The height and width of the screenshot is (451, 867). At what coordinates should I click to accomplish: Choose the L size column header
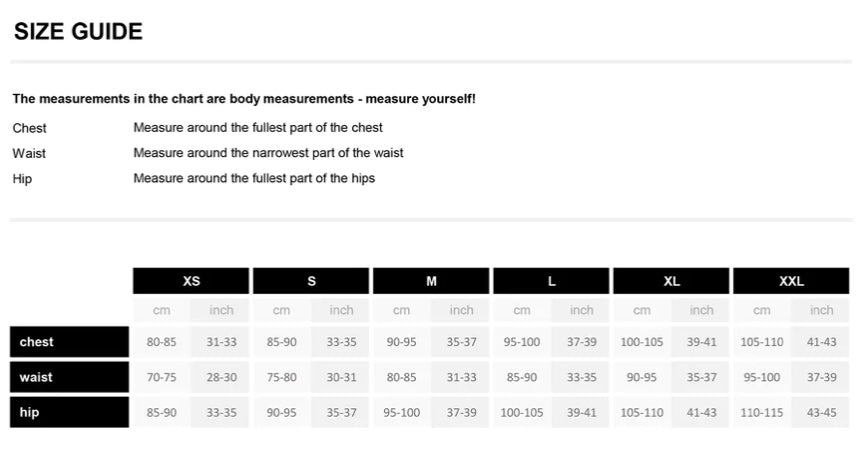(551, 281)
